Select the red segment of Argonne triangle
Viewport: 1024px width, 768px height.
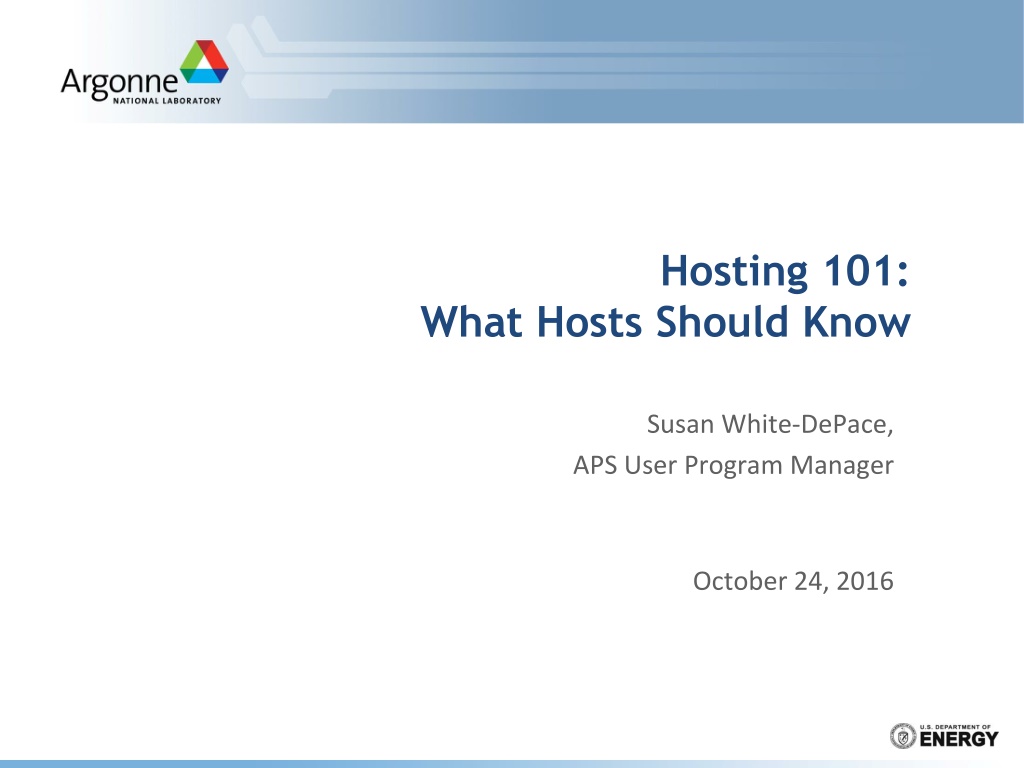click(217, 56)
